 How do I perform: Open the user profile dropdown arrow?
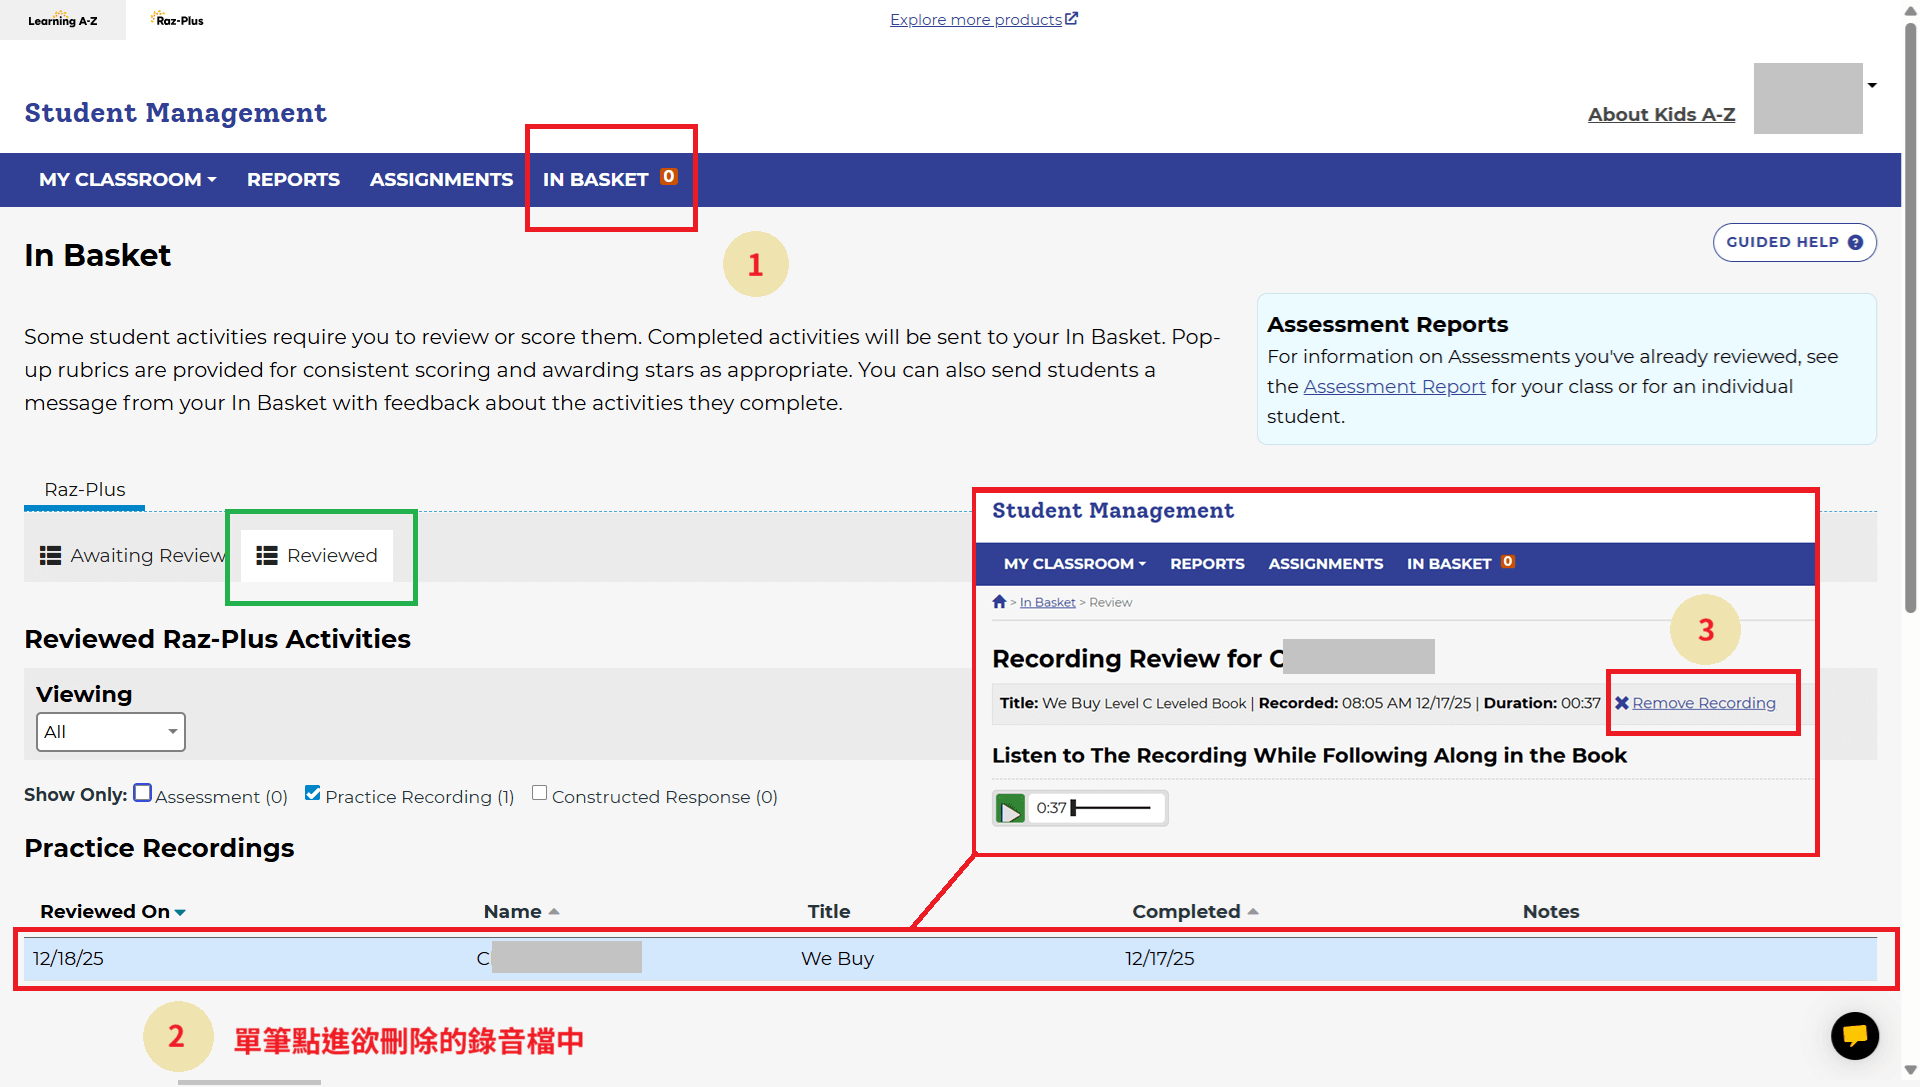click(1871, 86)
